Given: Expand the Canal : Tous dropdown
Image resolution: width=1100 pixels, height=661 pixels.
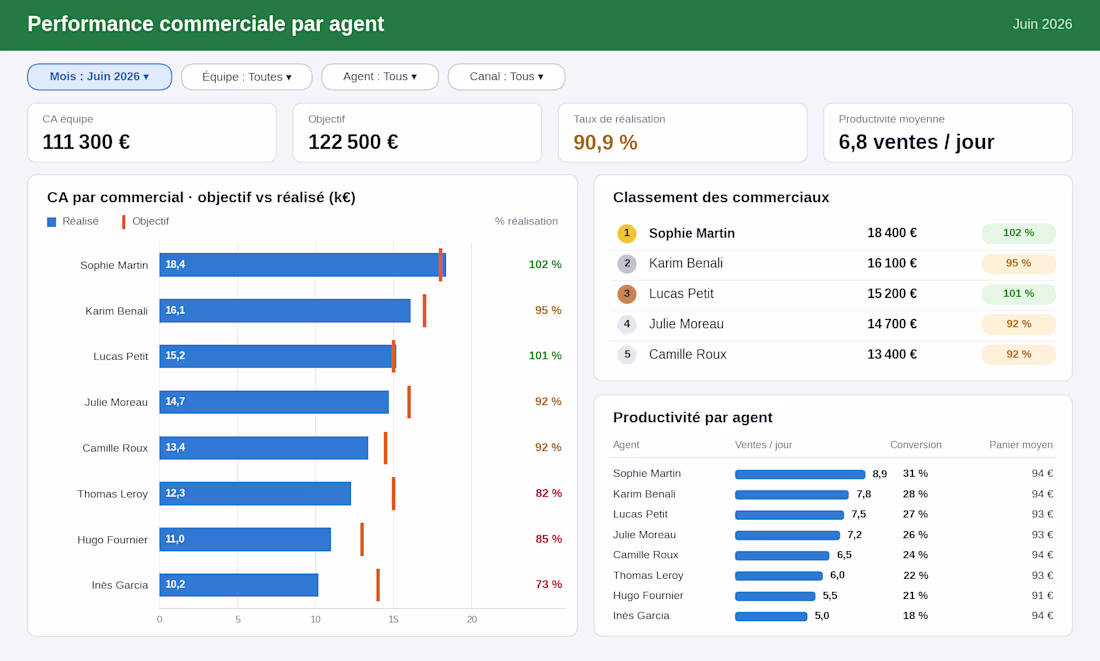Looking at the screenshot, I should (x=507, y=76).
